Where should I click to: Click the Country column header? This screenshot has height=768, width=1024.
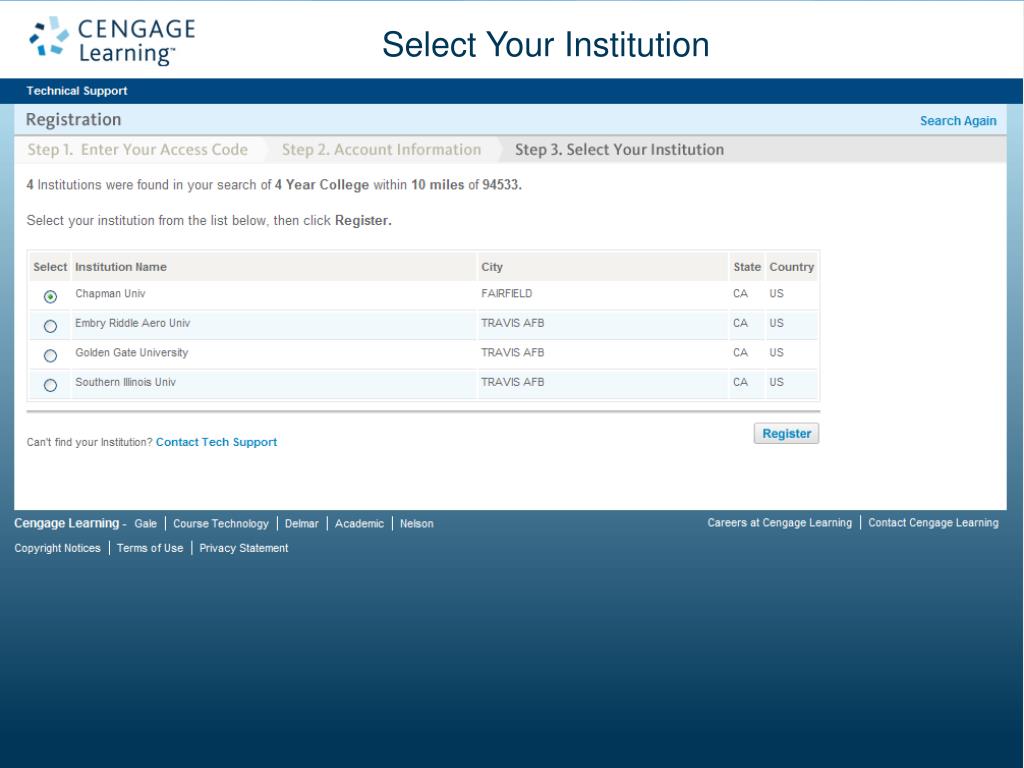tap(792, 266)
